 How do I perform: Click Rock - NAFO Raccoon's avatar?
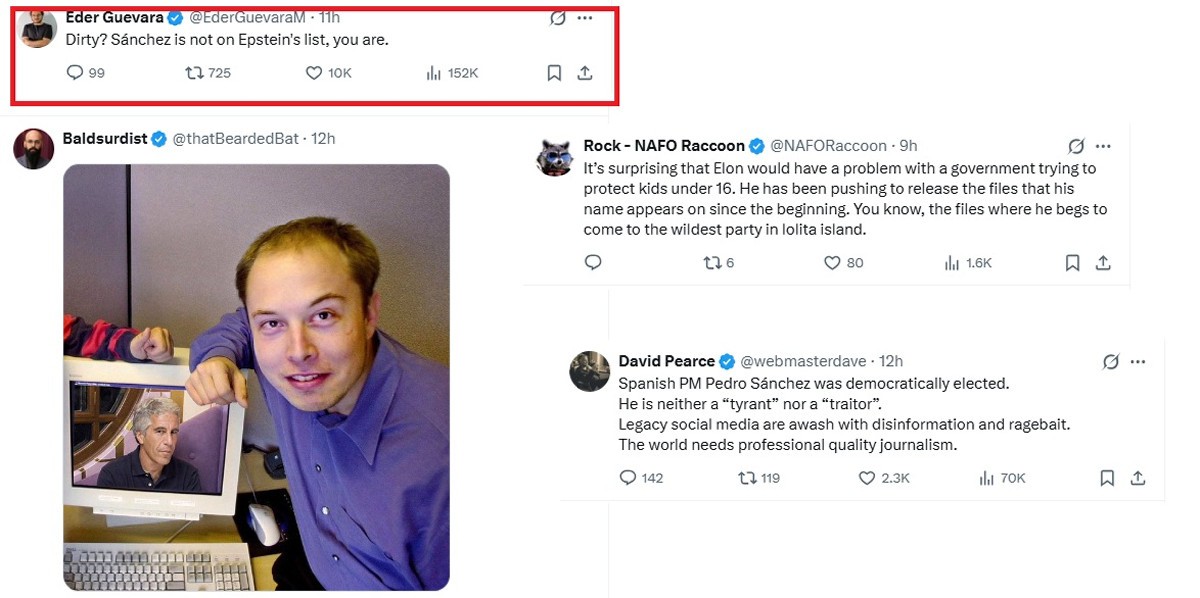554,157
